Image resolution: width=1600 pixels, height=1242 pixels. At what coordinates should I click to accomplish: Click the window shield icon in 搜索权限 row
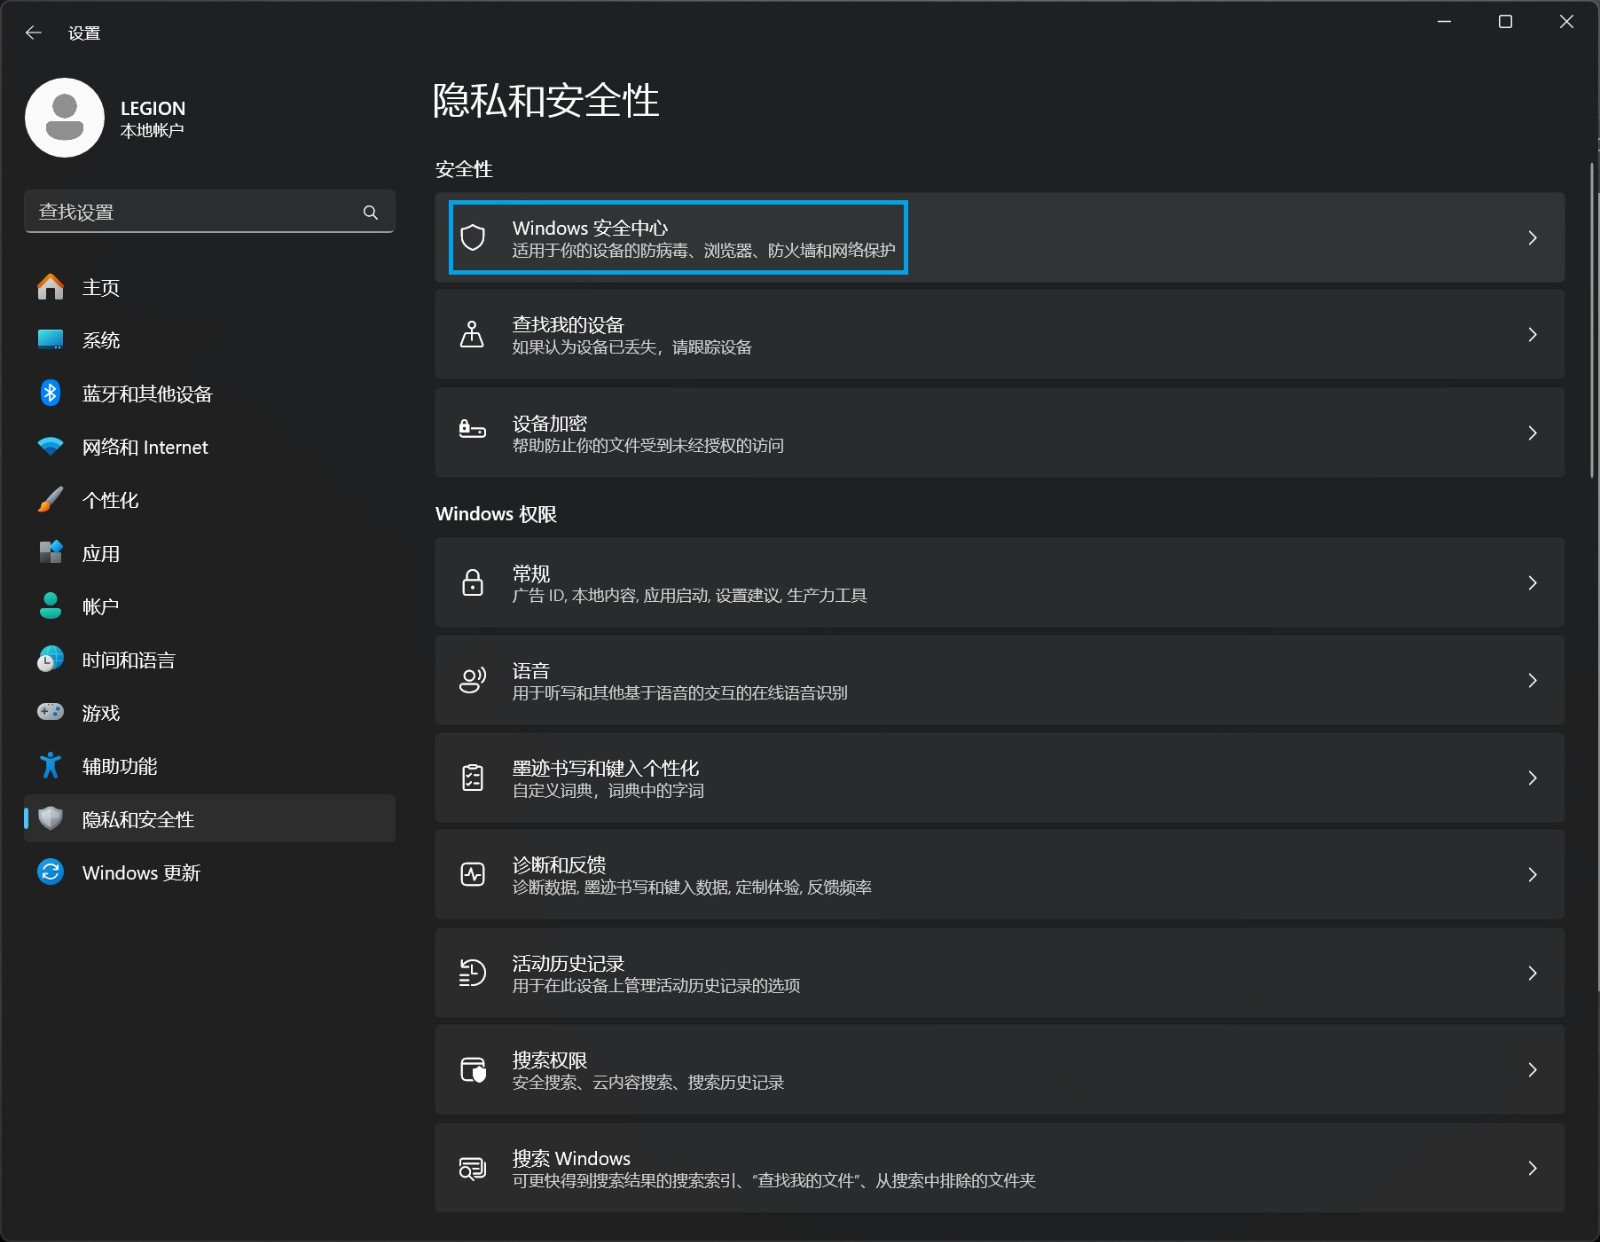472,1069
